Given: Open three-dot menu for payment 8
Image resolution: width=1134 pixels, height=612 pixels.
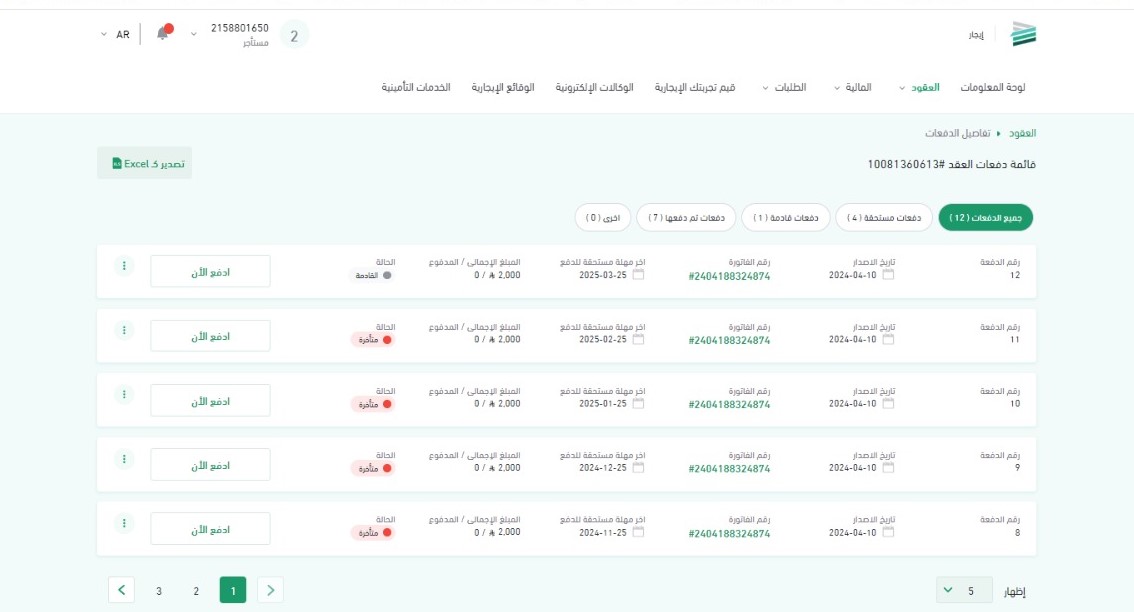Looking at the screenshot, I should point(123,522).
